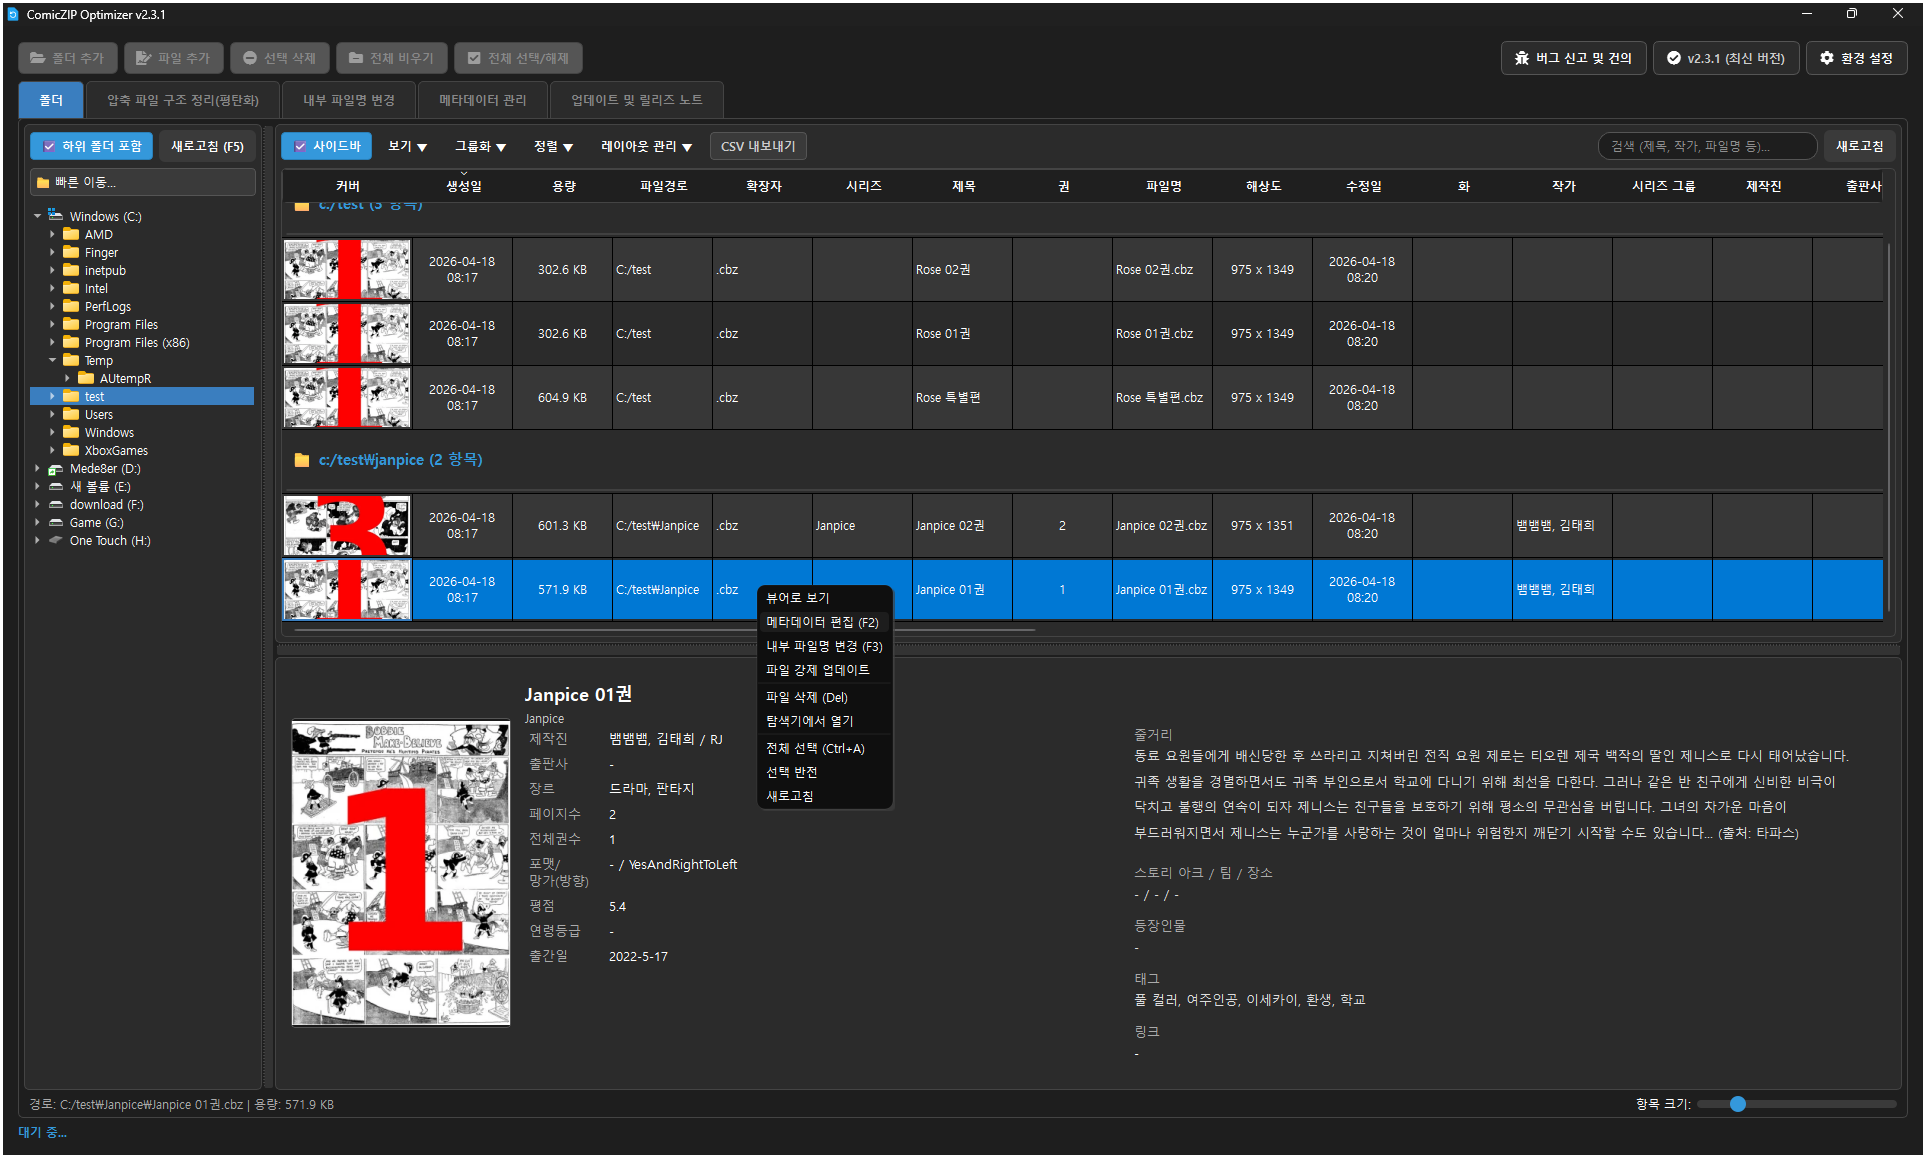The image size is (1926, 1158).
Task: Click the bug report button icon
Action: click(1521, 58)
